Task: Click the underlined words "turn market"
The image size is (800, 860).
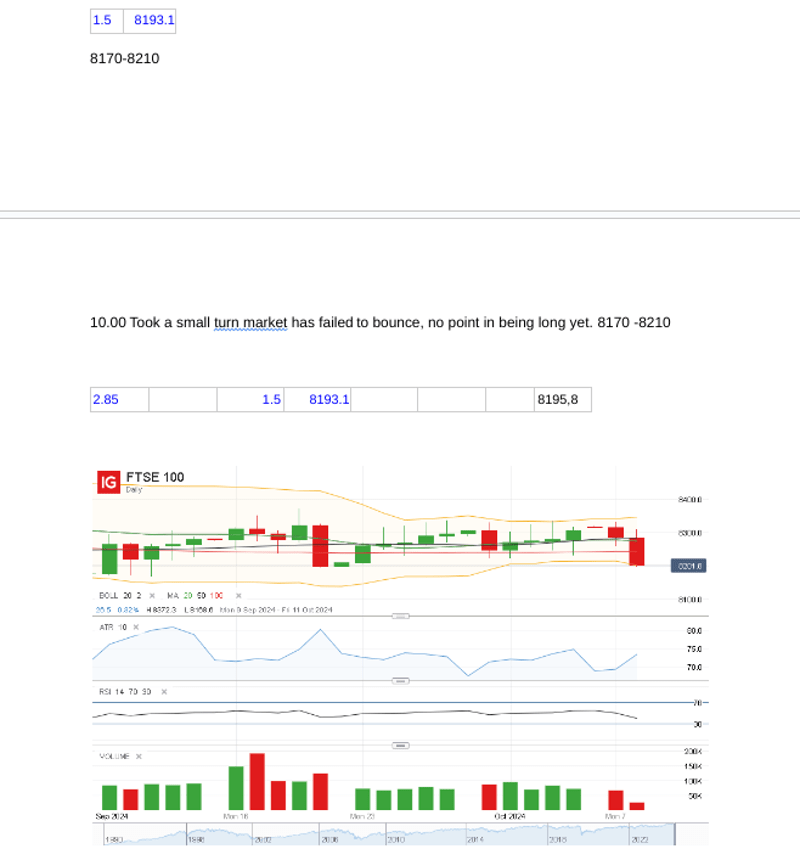Action: point(250,323)
